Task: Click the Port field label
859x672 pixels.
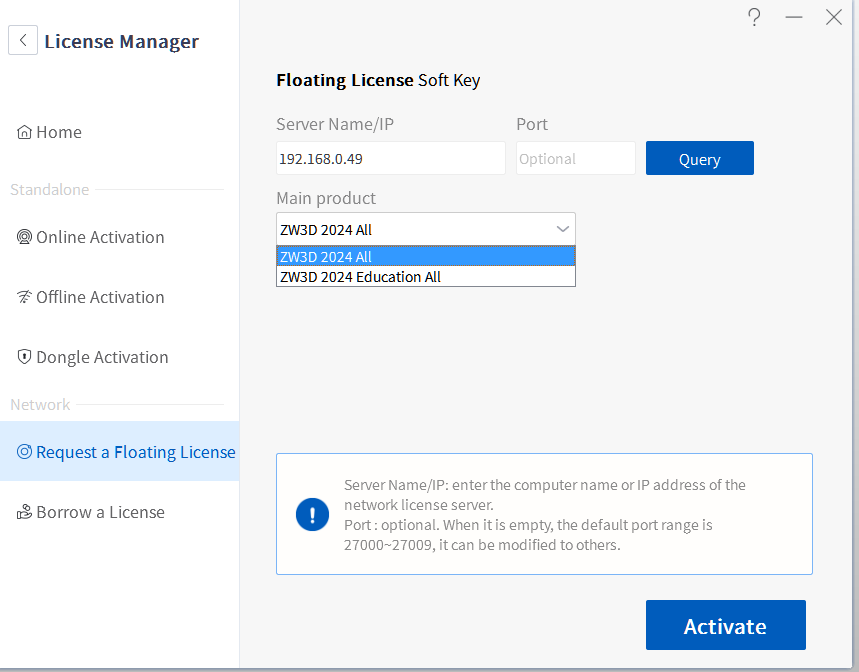Action: [x=532, y=124]
